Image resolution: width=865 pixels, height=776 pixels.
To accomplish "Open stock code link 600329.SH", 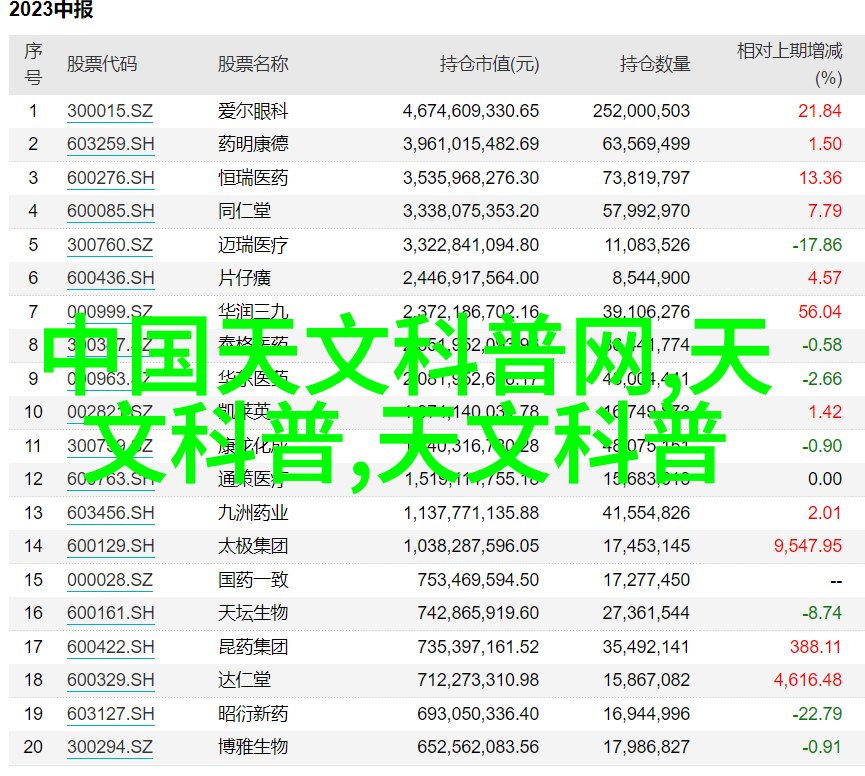I will (110, 680).
